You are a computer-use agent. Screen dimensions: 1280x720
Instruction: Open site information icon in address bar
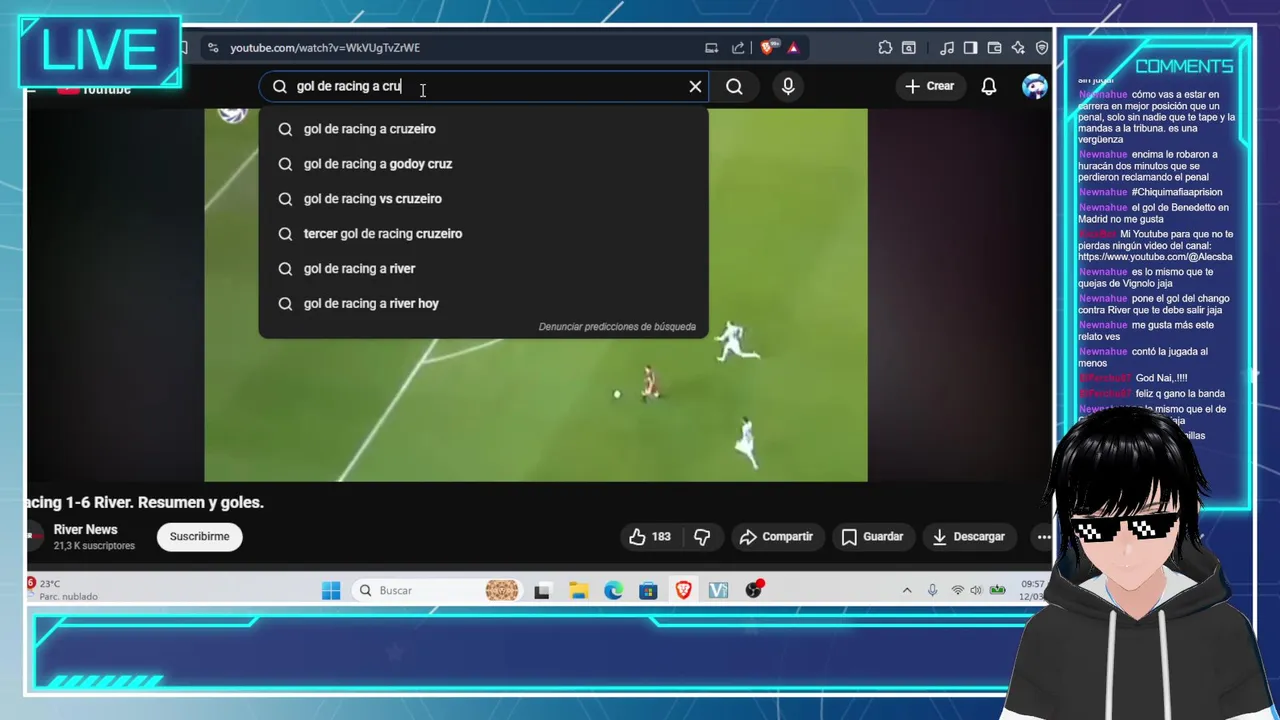tap(213, 48)
